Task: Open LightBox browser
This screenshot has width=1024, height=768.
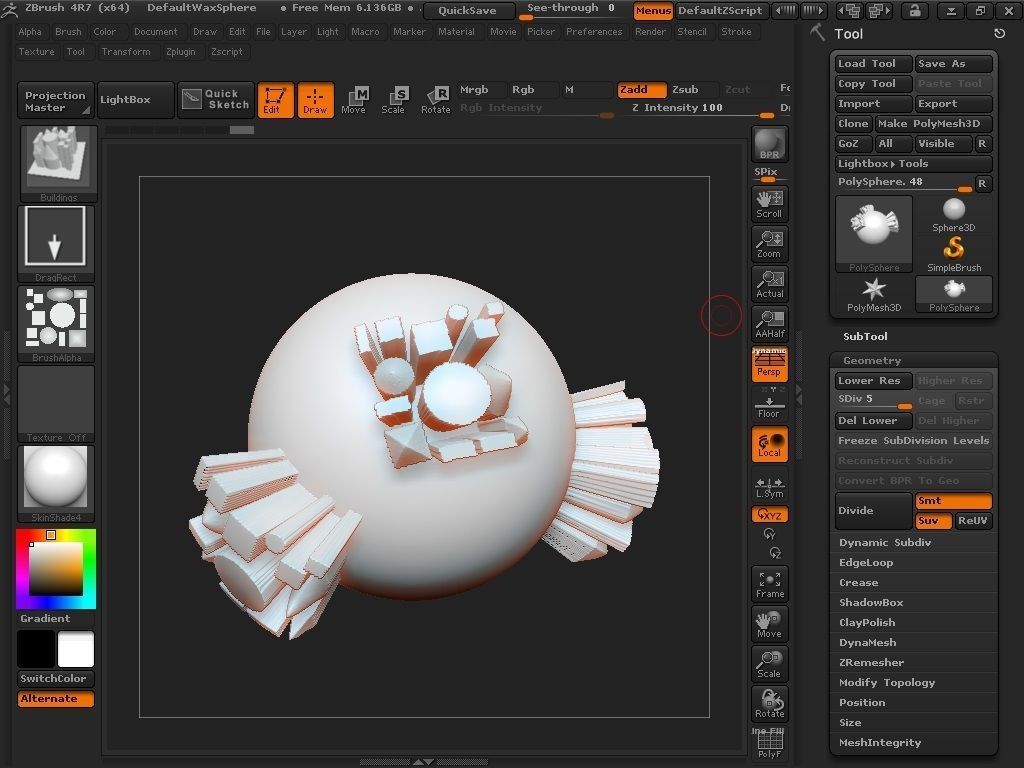Action: (135, 99)
